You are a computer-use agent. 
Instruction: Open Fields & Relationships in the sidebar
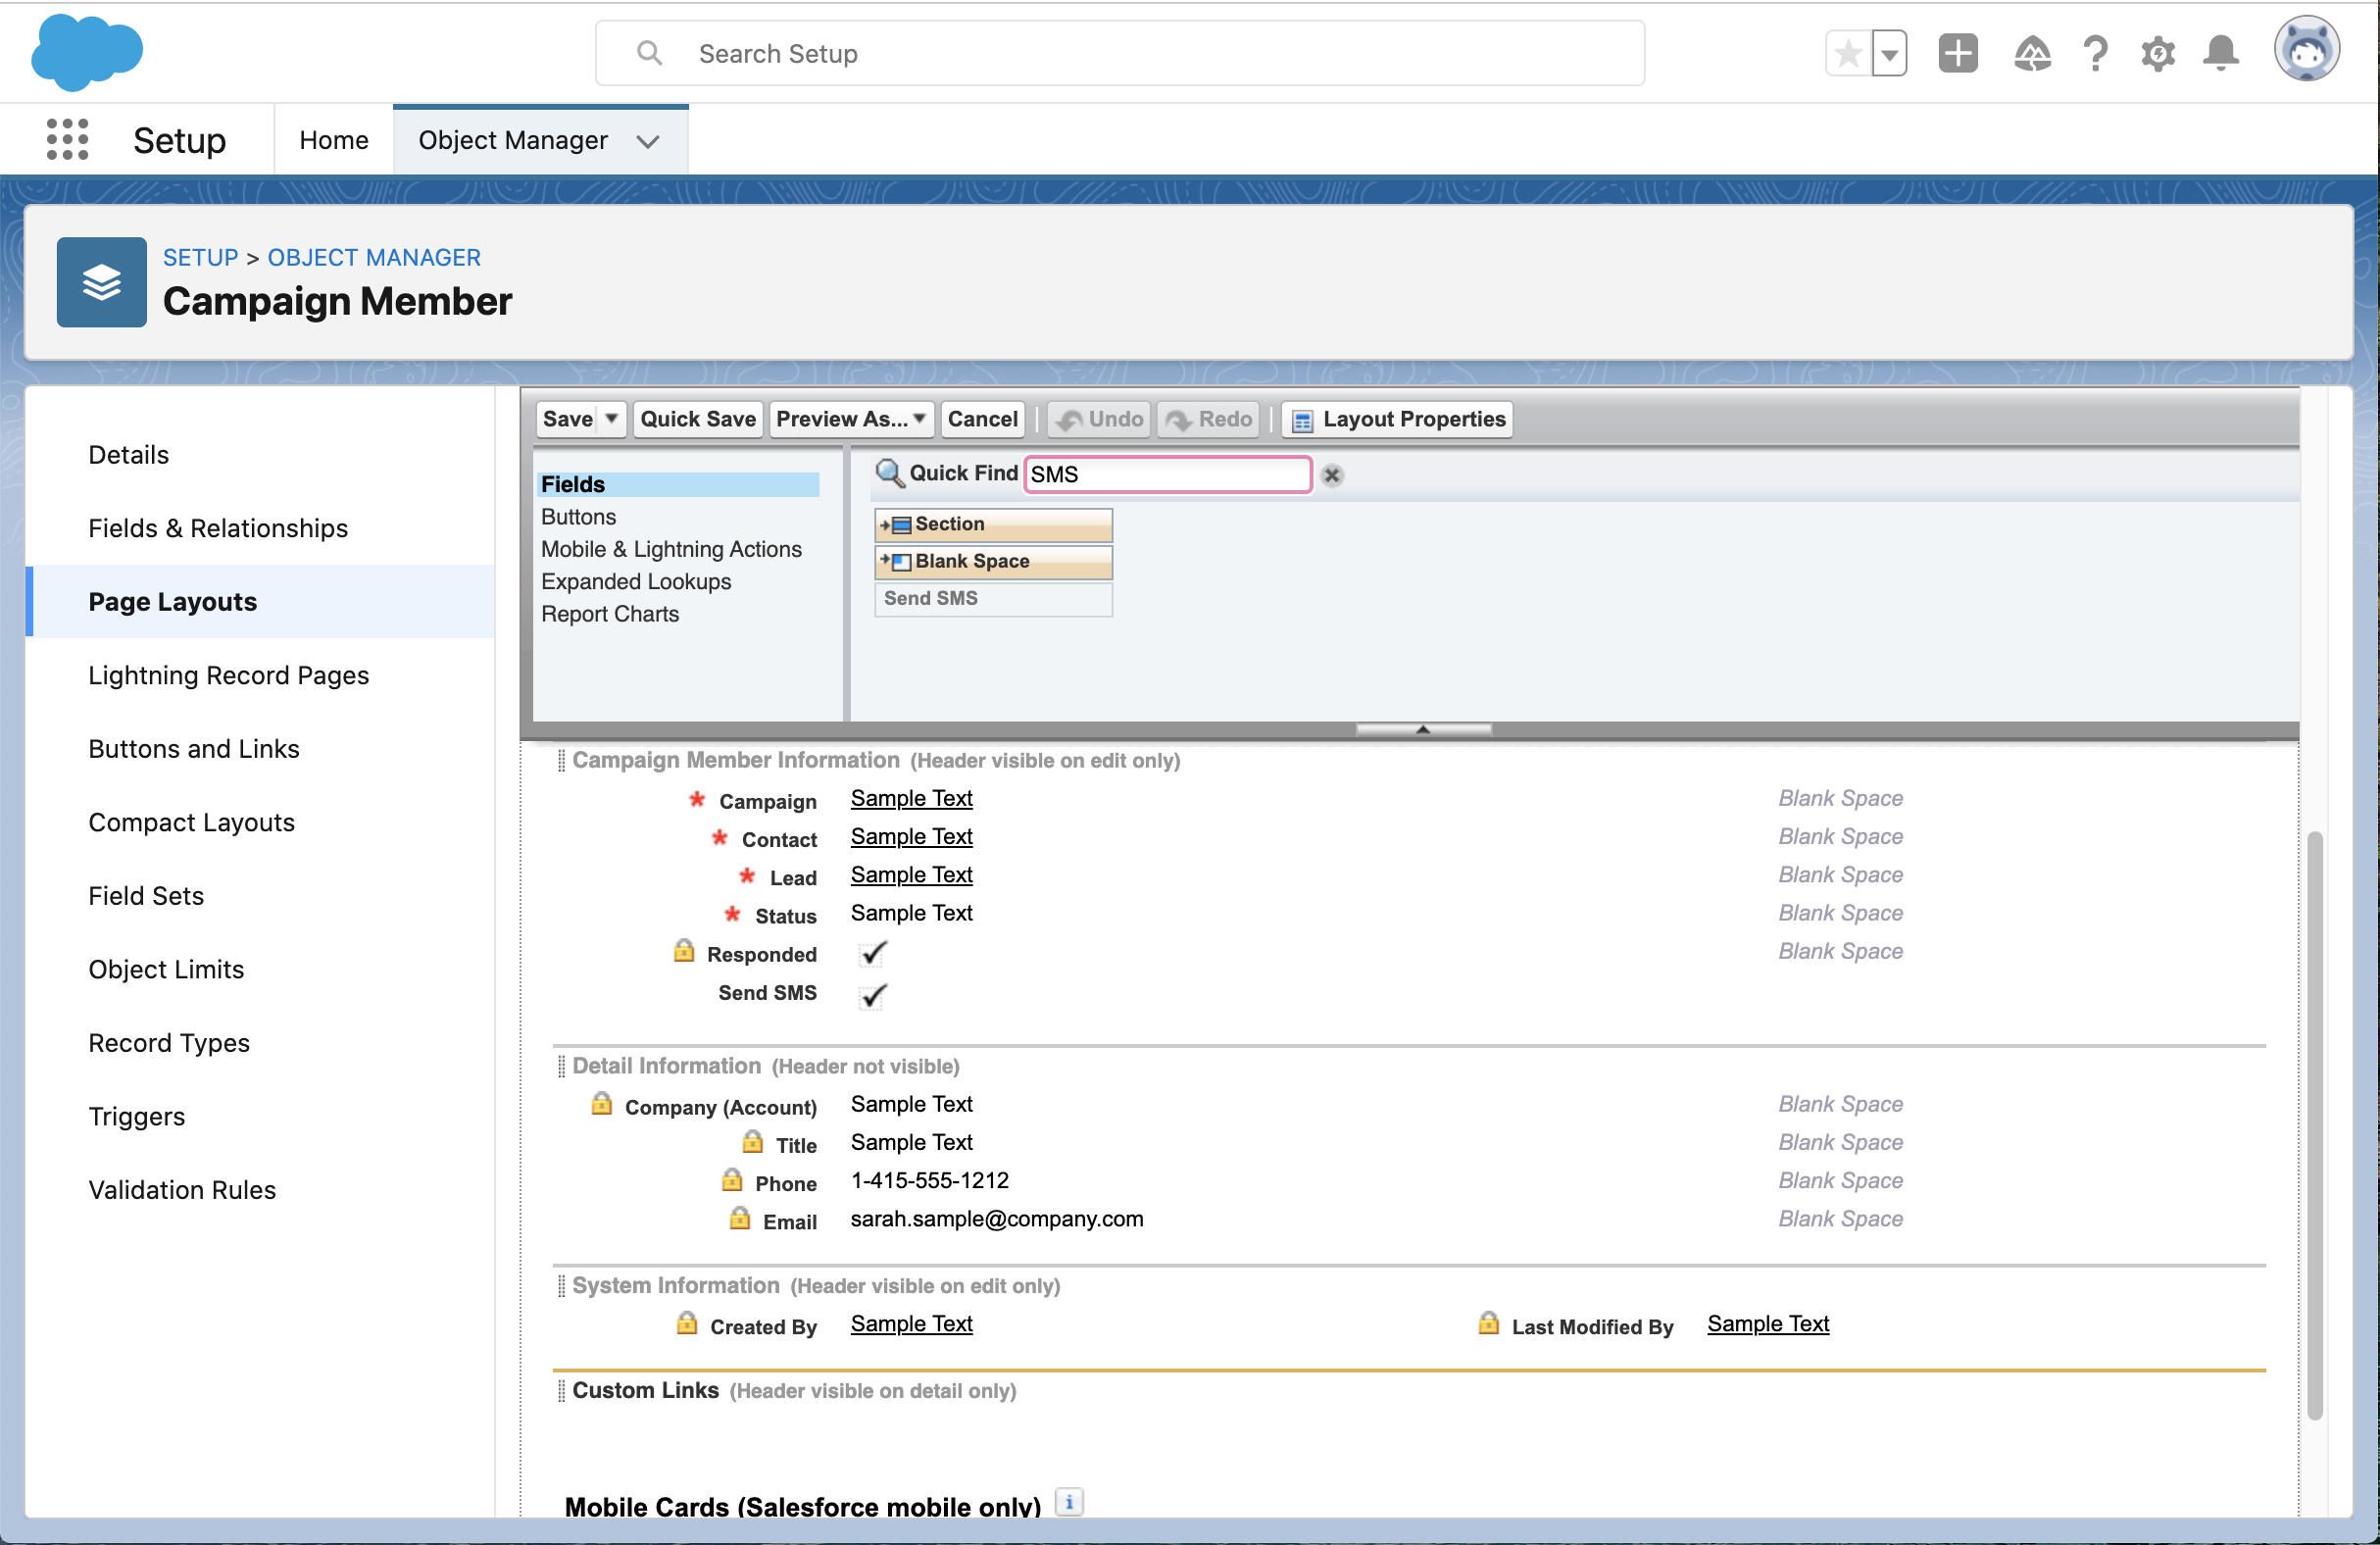[x=218, y=528]
